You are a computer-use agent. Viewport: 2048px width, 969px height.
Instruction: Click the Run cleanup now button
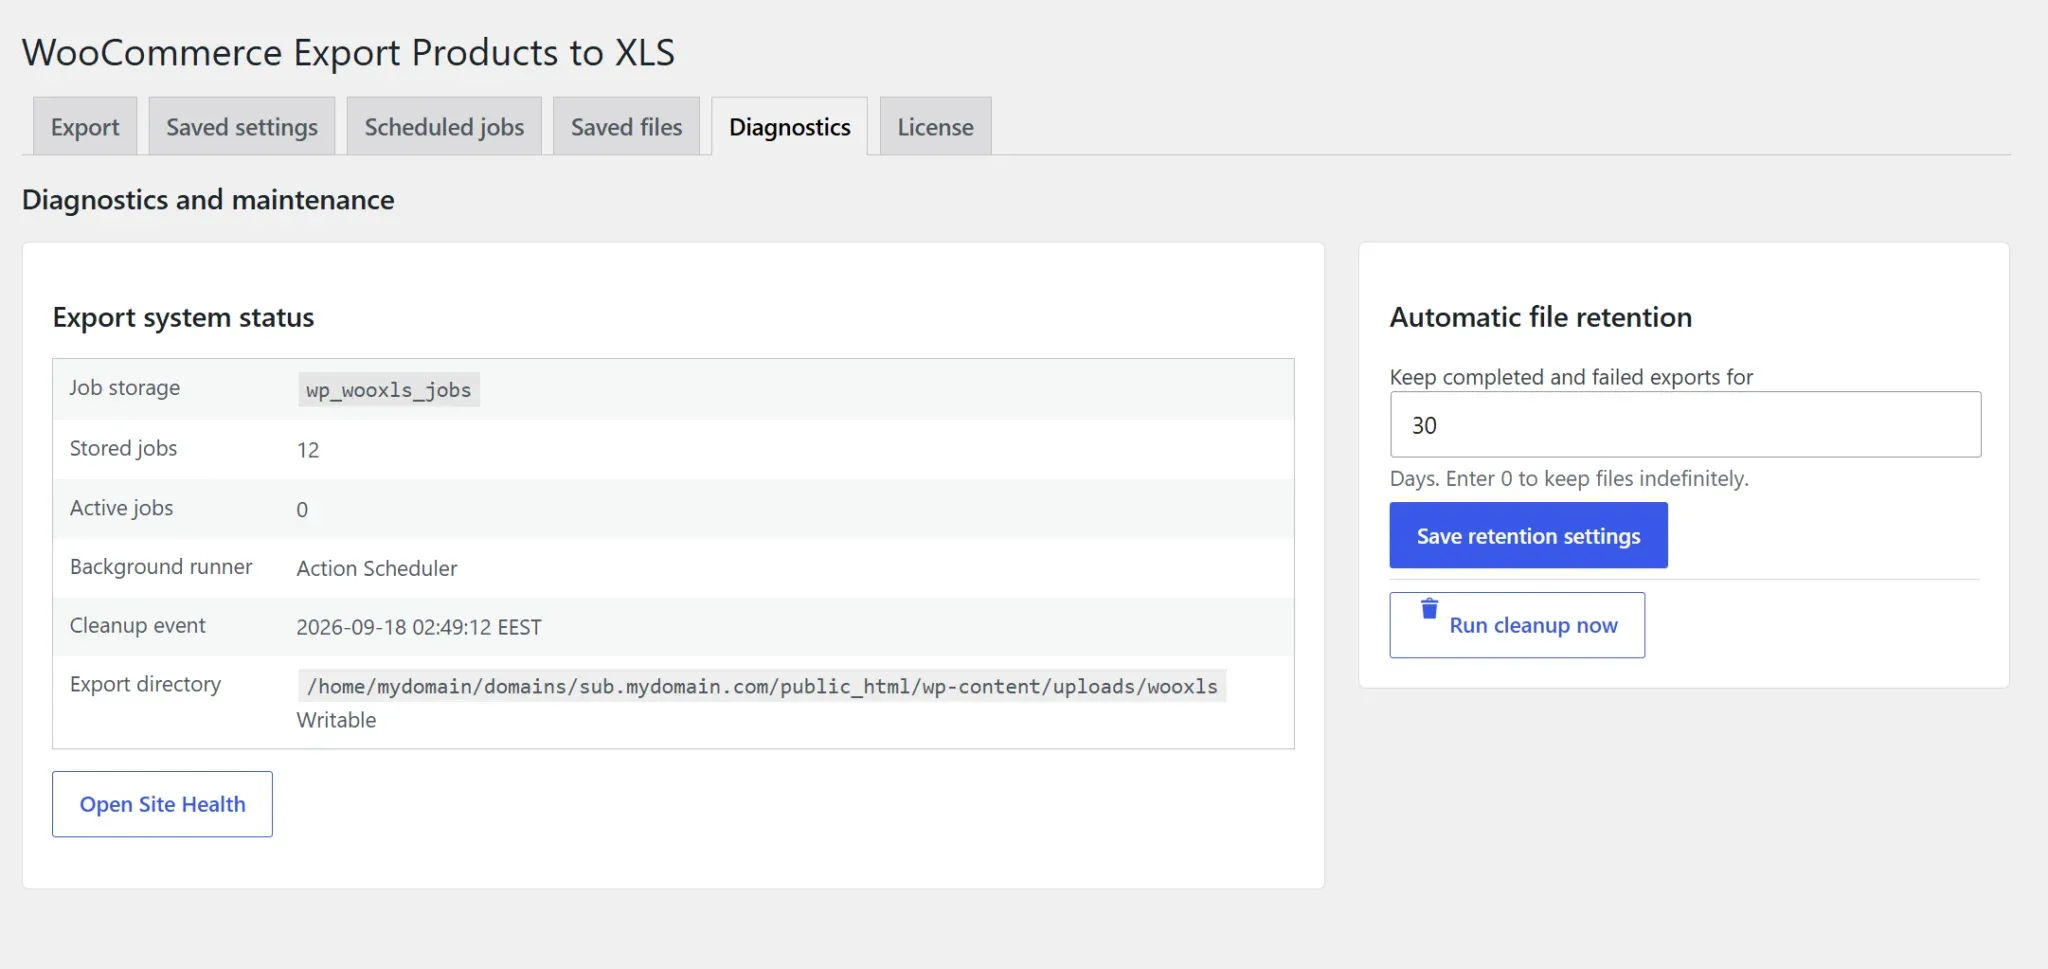pos(1517,625)
